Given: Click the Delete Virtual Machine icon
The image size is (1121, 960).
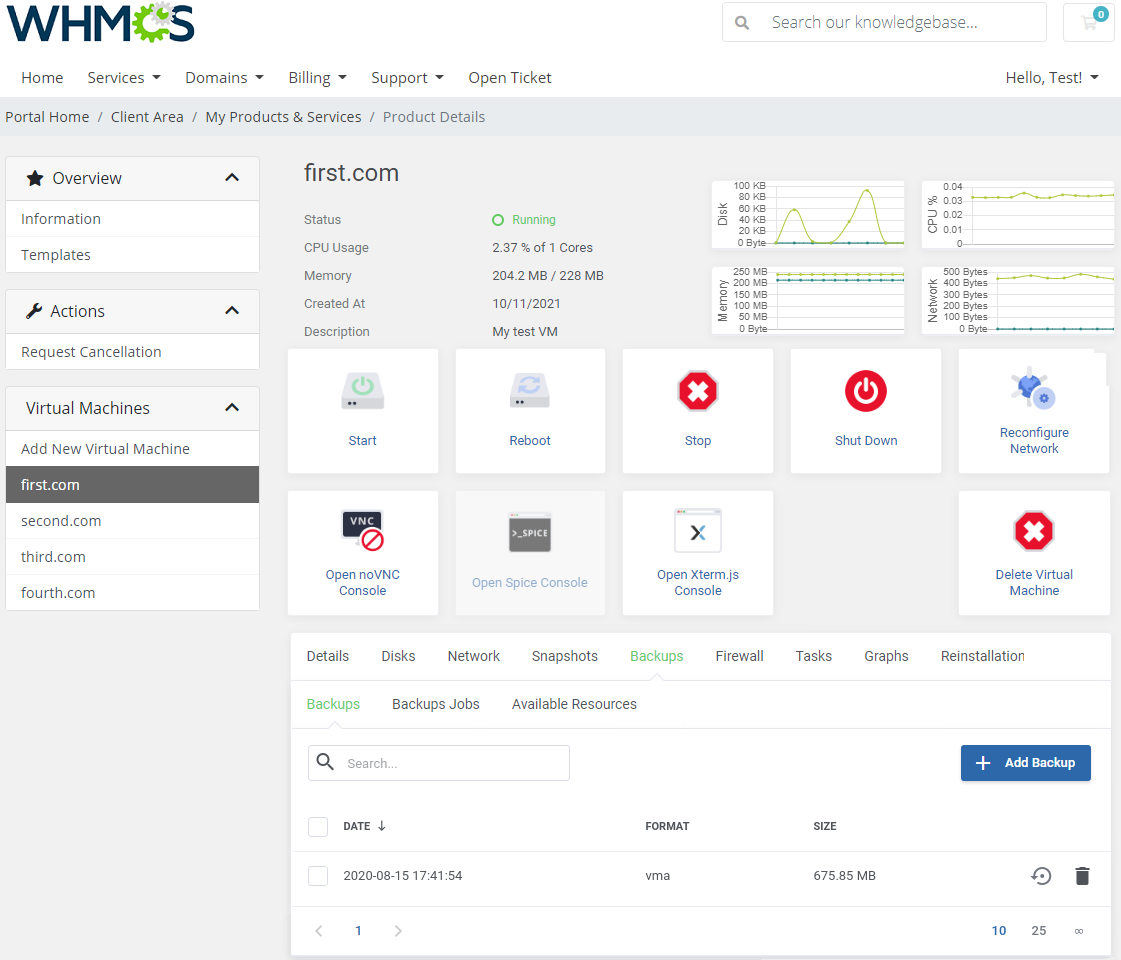Looking at the screenshot, I should 1034,531.
